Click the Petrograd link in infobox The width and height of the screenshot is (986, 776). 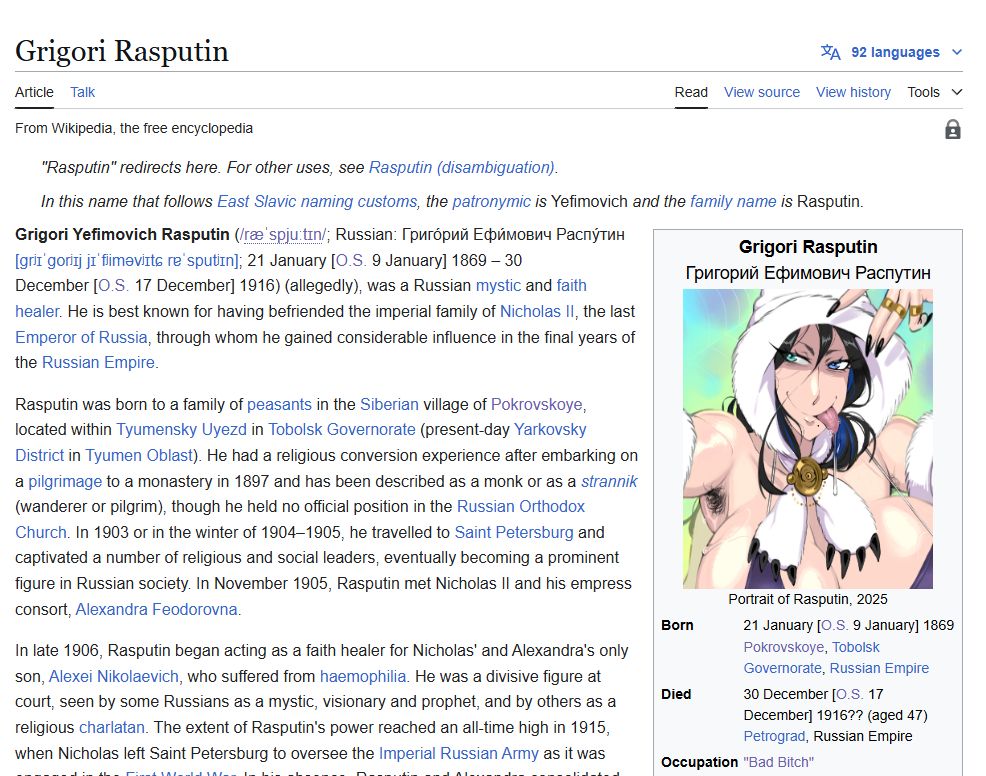773,736
